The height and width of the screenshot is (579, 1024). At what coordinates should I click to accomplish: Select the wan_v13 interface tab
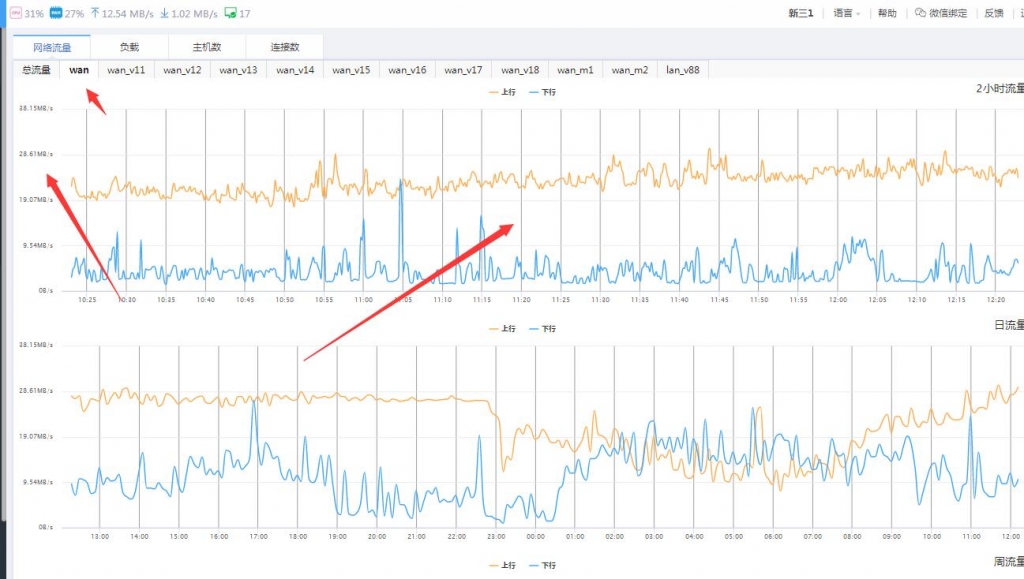coord(238,70)
